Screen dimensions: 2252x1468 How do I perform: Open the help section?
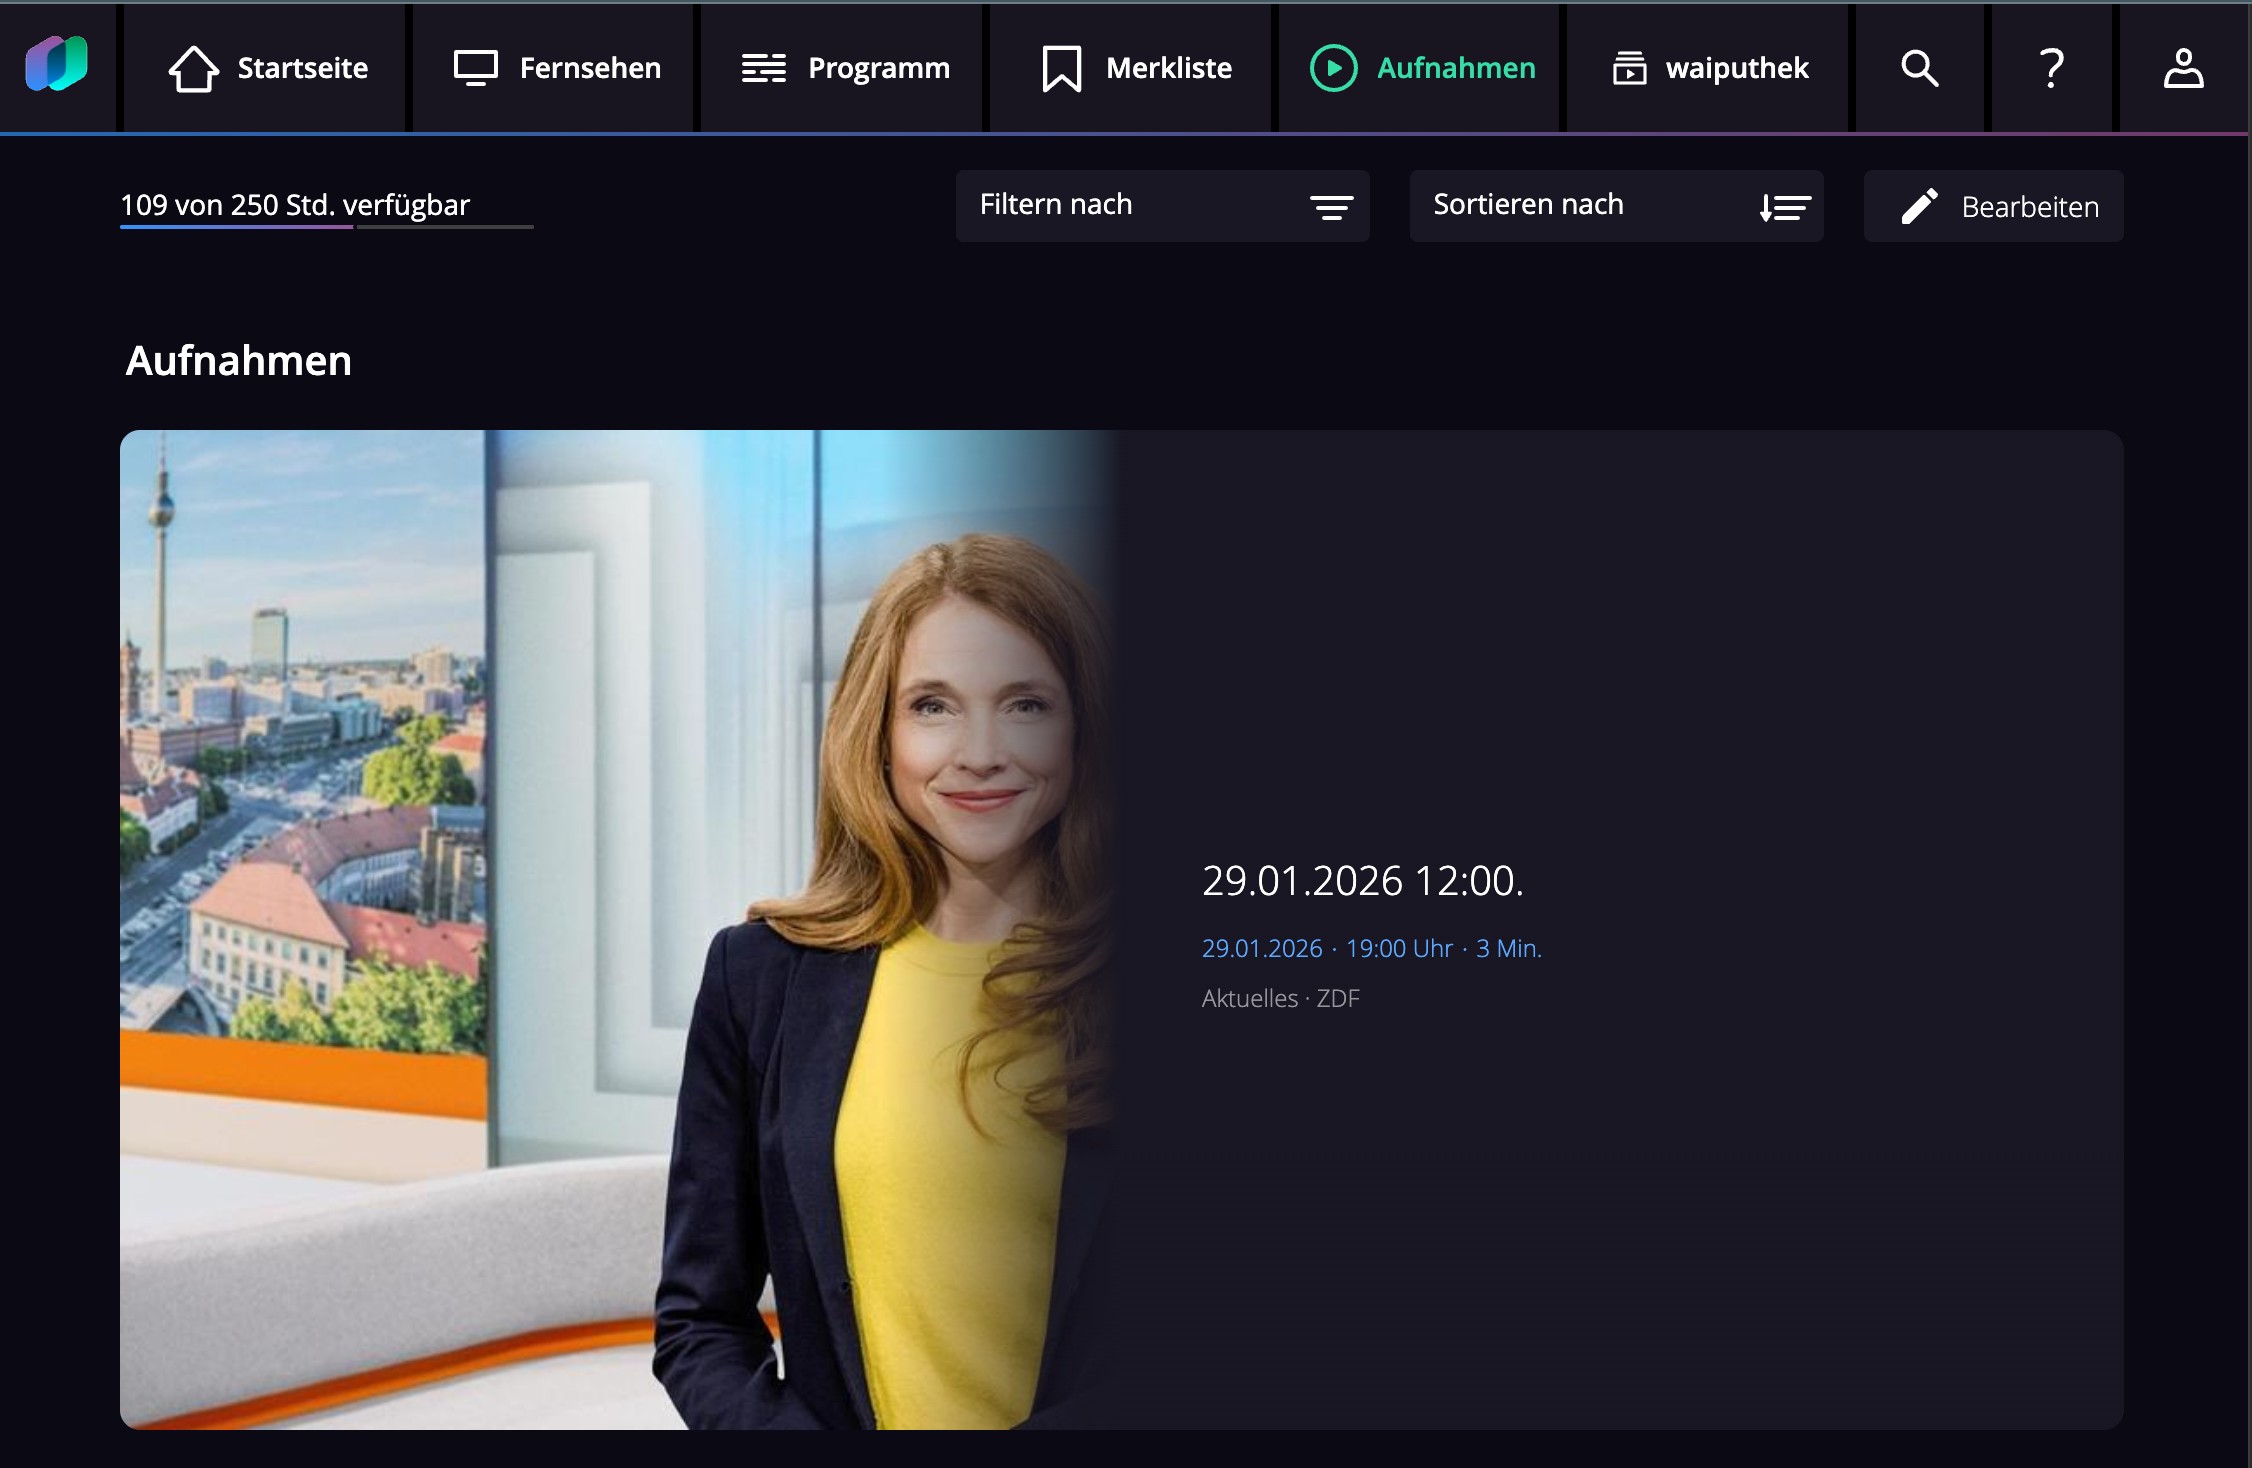[x=2051, y=68]
